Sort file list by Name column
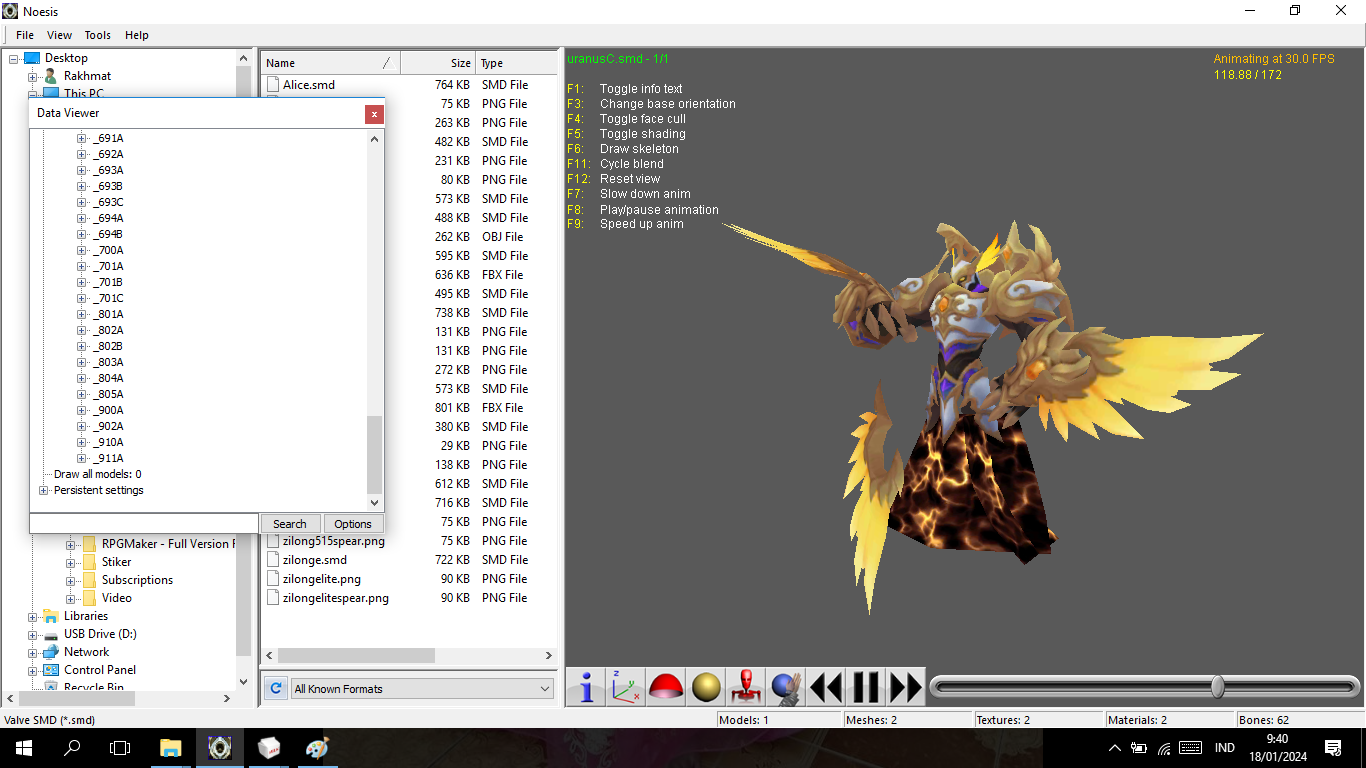Viewport: 1366px width, 768px height. (x=330, y=63)
